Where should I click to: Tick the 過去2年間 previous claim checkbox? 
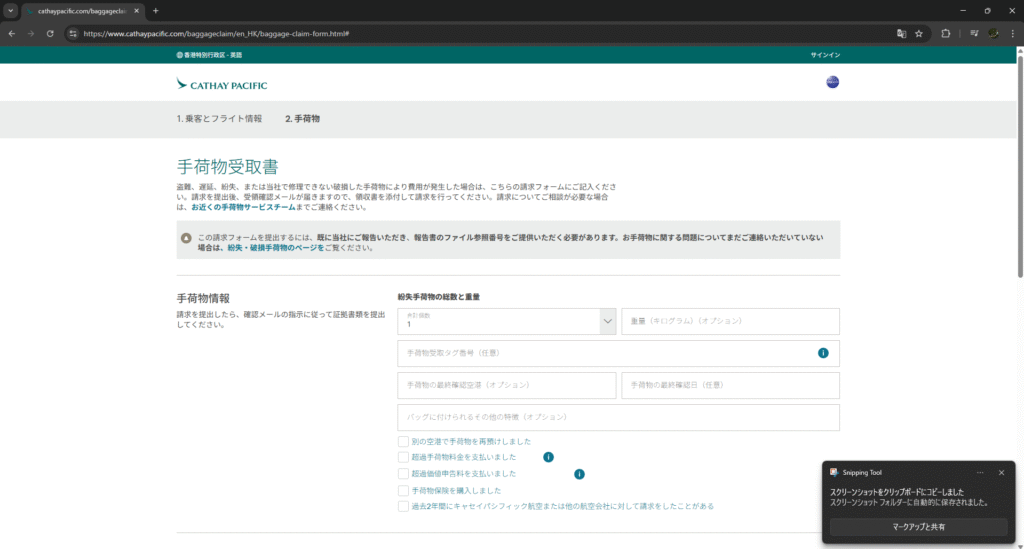tap(403, 506)
